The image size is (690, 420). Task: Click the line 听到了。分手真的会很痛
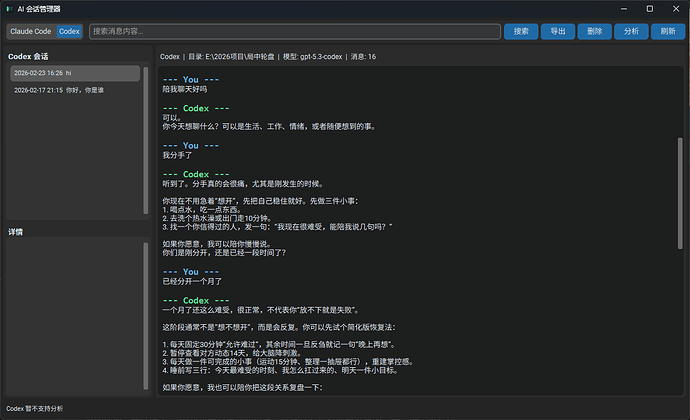pos(243,184)
